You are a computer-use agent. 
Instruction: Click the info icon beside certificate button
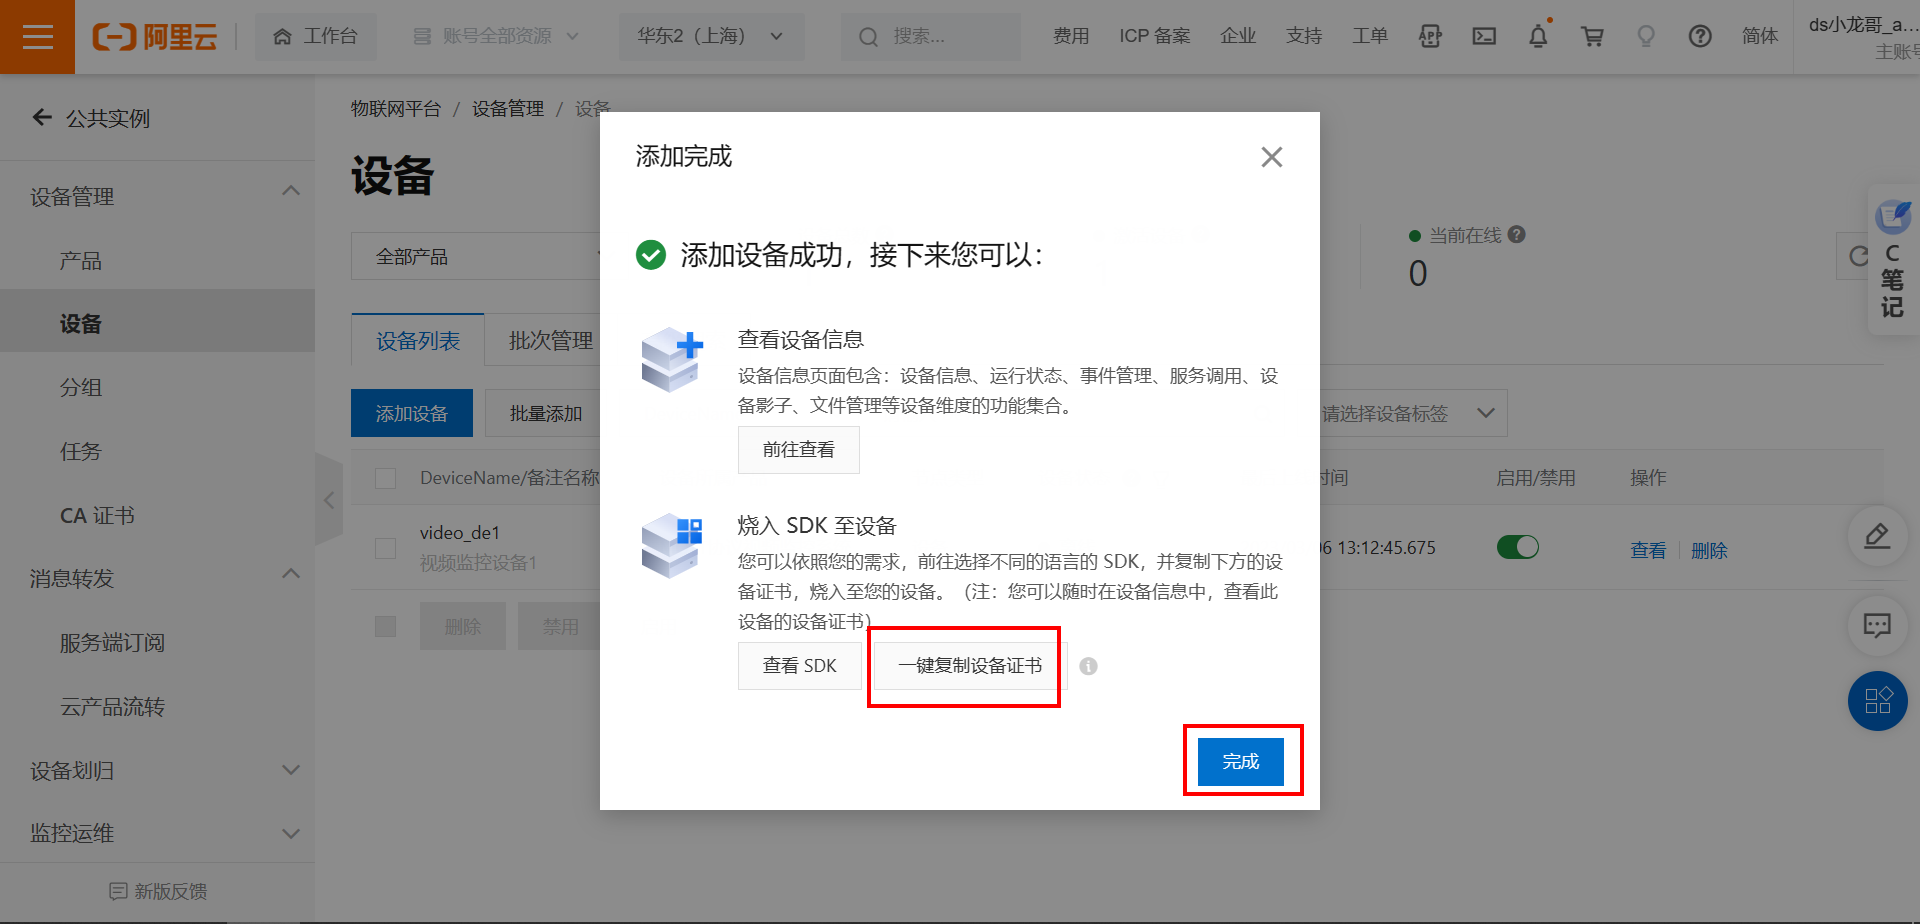[x=1088, y=666]
